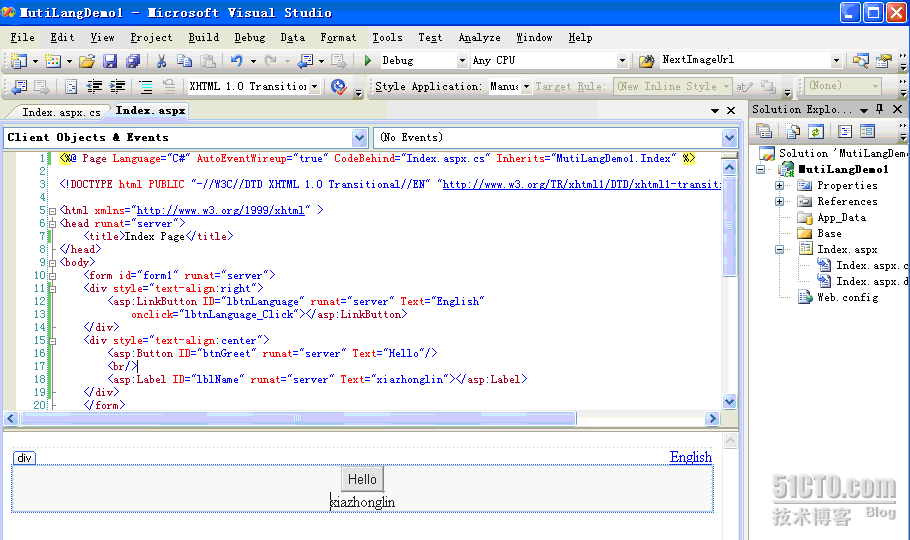Pin the Solution Explorer panel with the pushpin

[880, 109]
